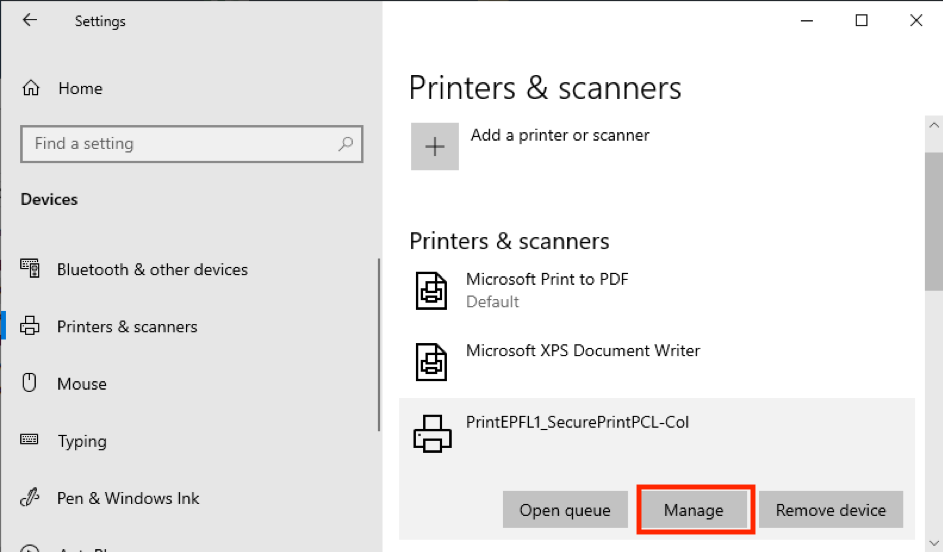943x552 pixels.
Task: Click the search magnifier icon
Action: coord(345,144)
